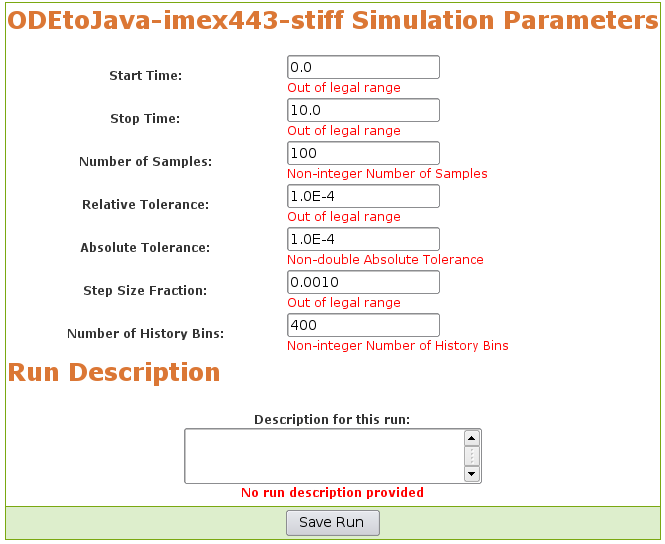
Task: Select the Absolute Tolerance input field
Action: [x=363, y=239]
